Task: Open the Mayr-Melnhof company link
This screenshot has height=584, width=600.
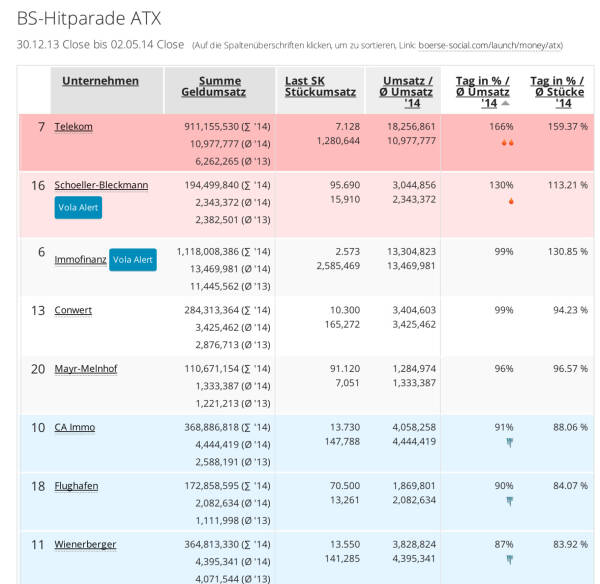Action: (x=86, y=369)
